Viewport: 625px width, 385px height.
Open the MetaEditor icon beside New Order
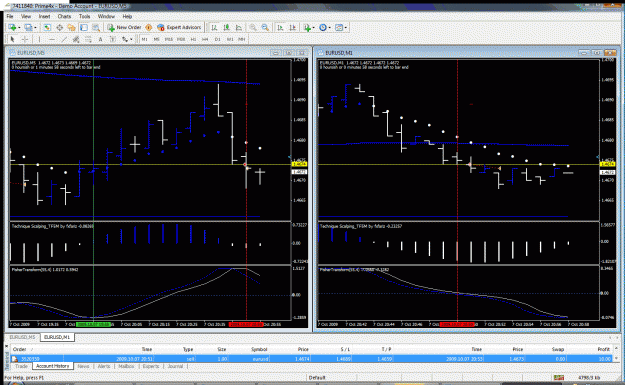pos(148,28)
